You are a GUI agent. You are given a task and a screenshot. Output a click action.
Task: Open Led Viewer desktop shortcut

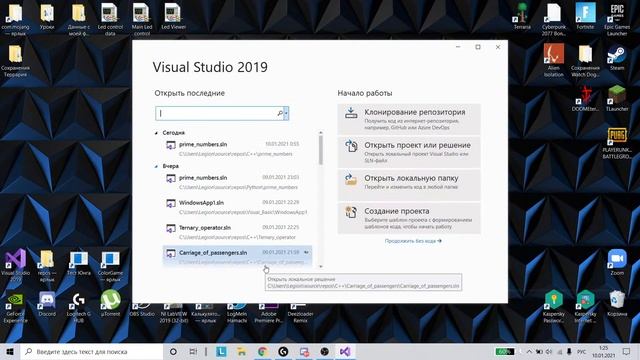pyautogui.click(x=173, y=16)
